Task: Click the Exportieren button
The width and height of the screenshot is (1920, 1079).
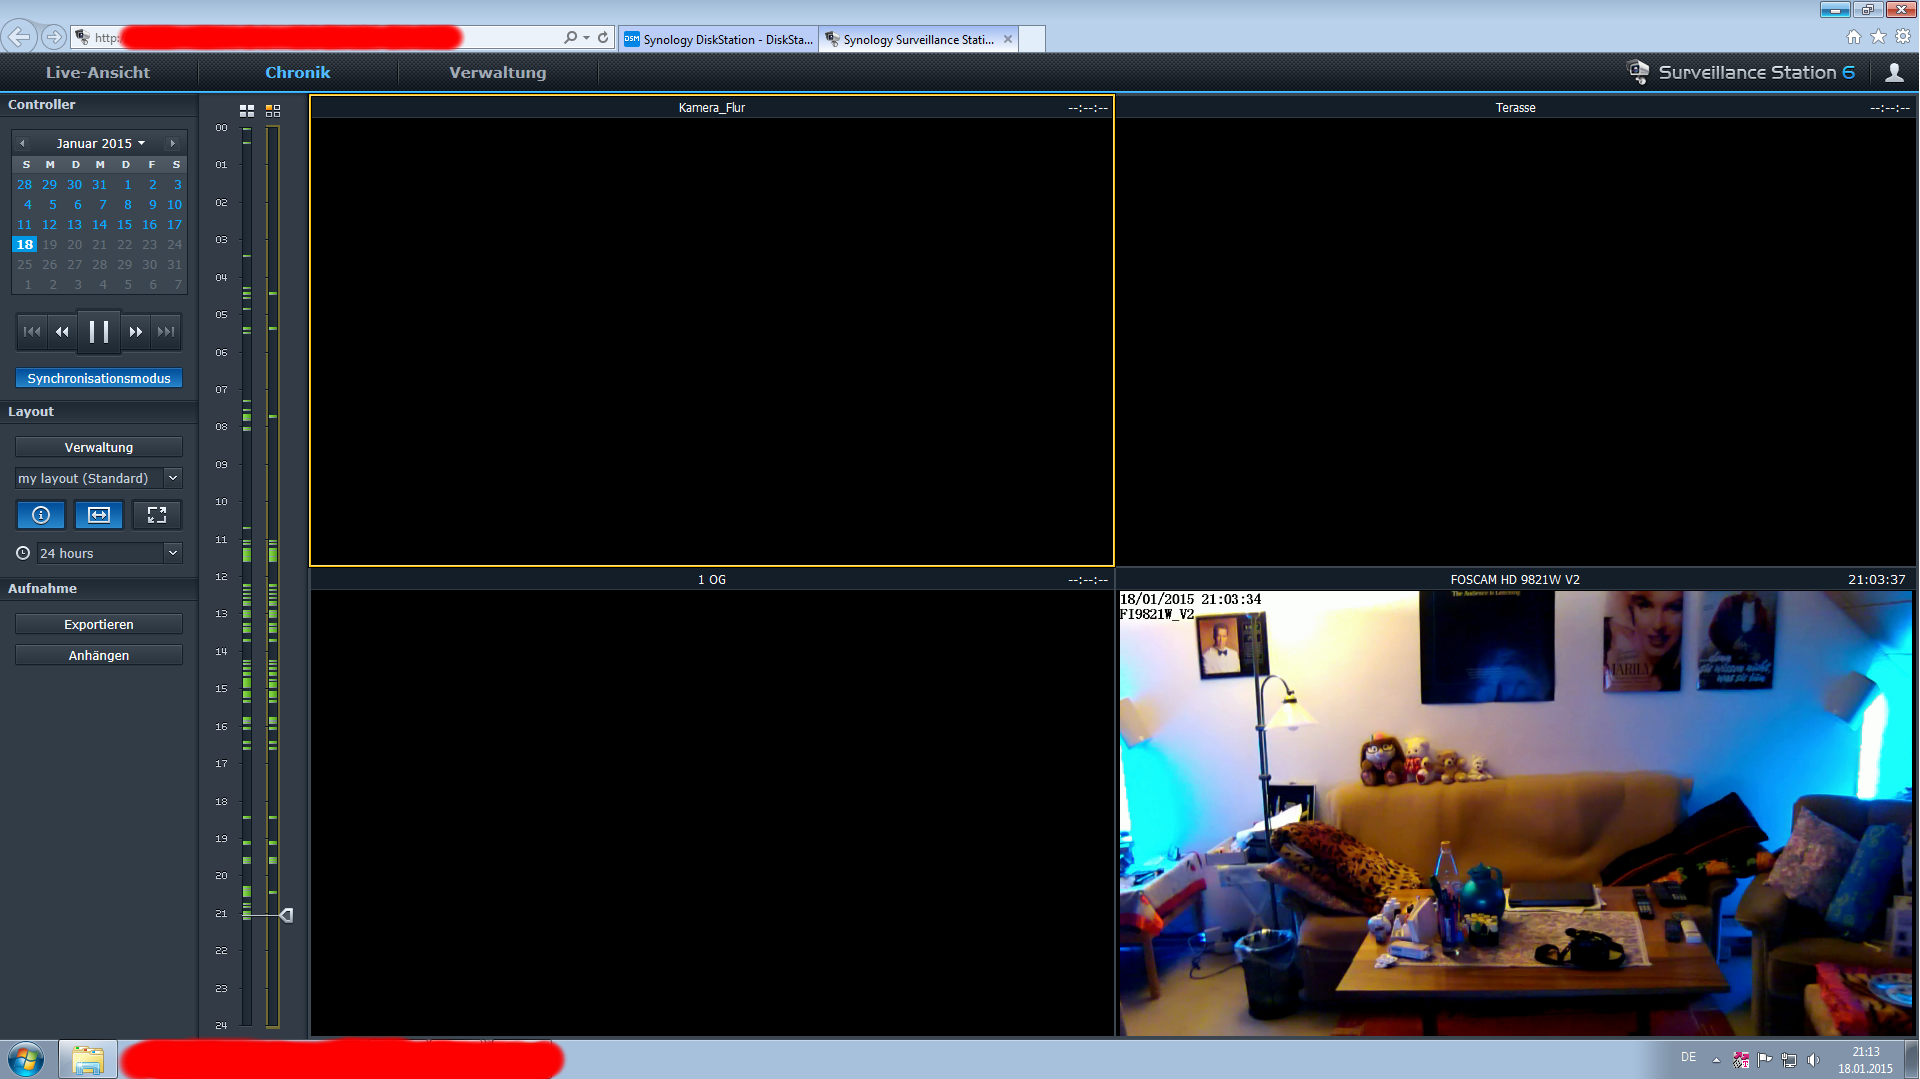Action: (x=99, y=624)
